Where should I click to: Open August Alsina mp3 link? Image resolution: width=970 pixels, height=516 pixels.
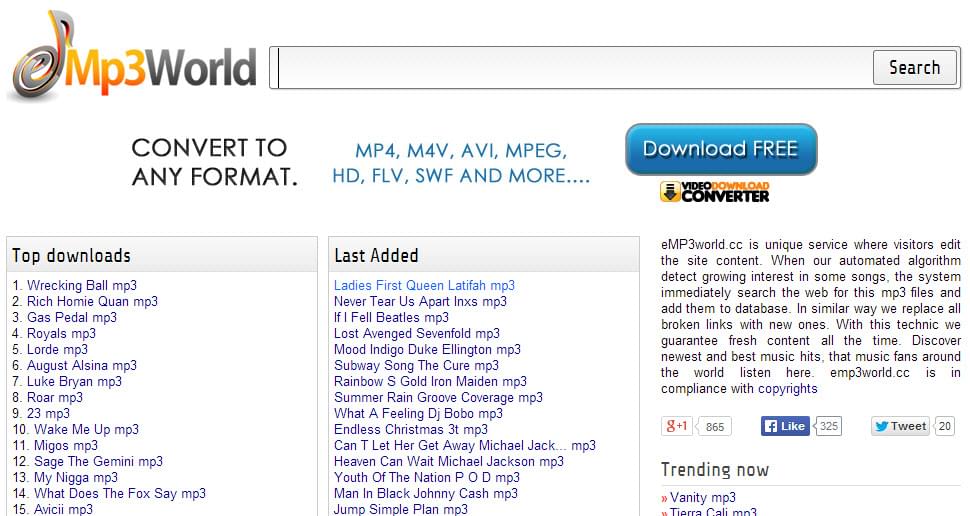pyautogui.click(x=82, y=366)
